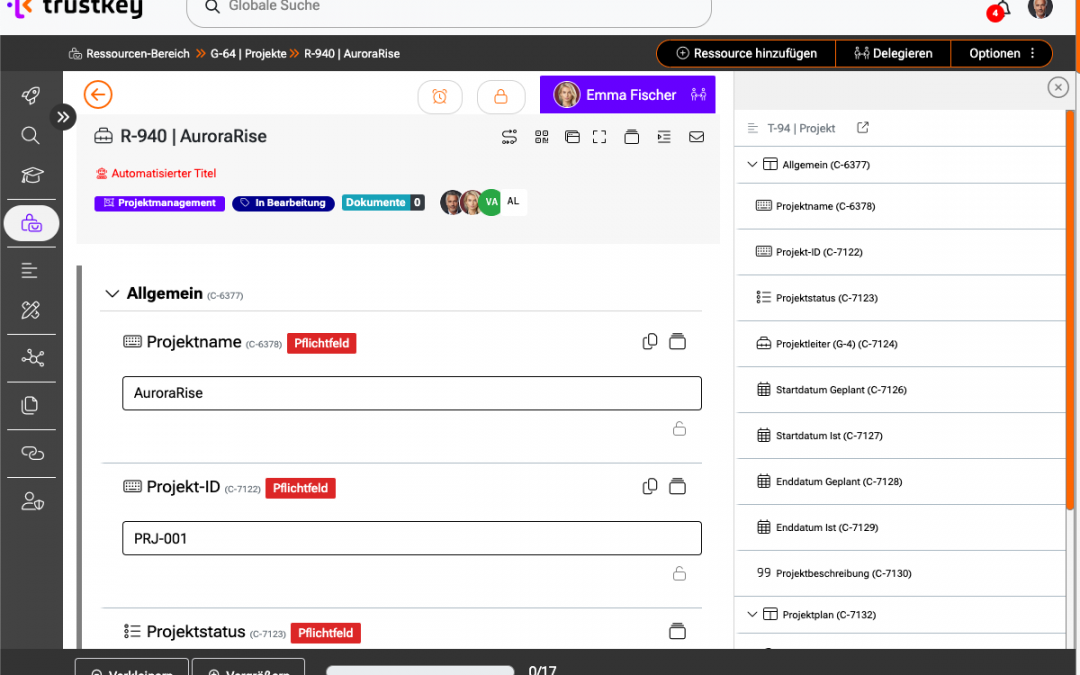Select Startdatum Geplant (C-7126) in the tree

(840, 390)
